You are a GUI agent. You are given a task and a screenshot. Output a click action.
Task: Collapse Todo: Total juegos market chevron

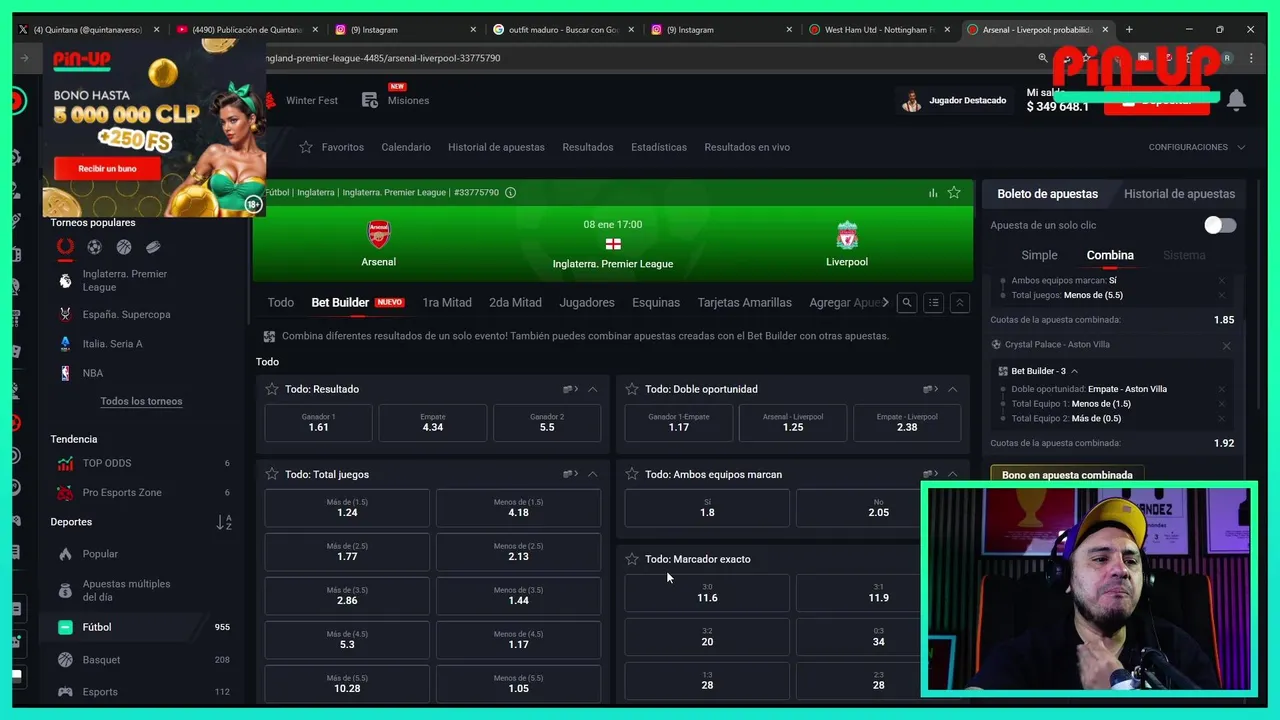click(x=593, y=474)
